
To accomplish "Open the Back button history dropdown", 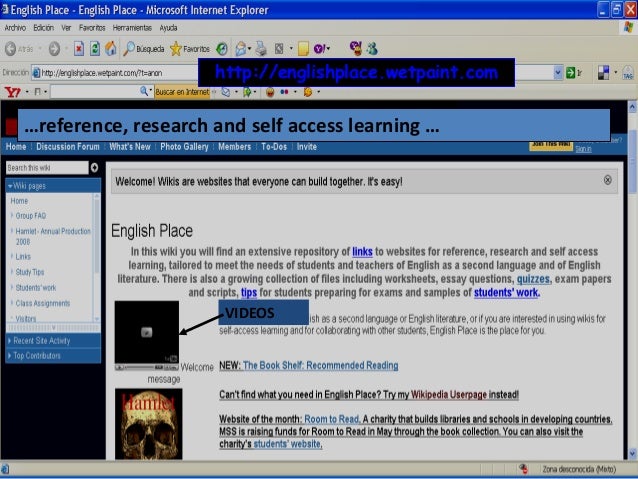I will click(40, 49).
